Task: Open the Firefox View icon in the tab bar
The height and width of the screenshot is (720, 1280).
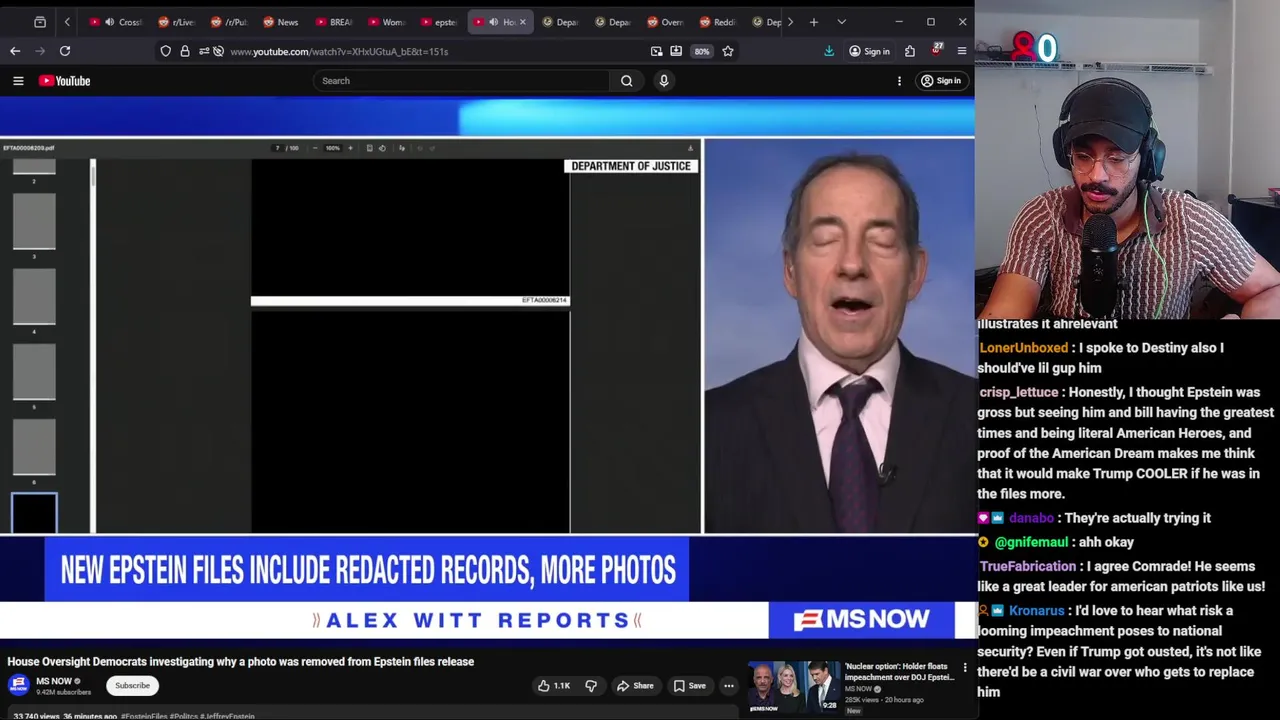Action: point(40,22)
